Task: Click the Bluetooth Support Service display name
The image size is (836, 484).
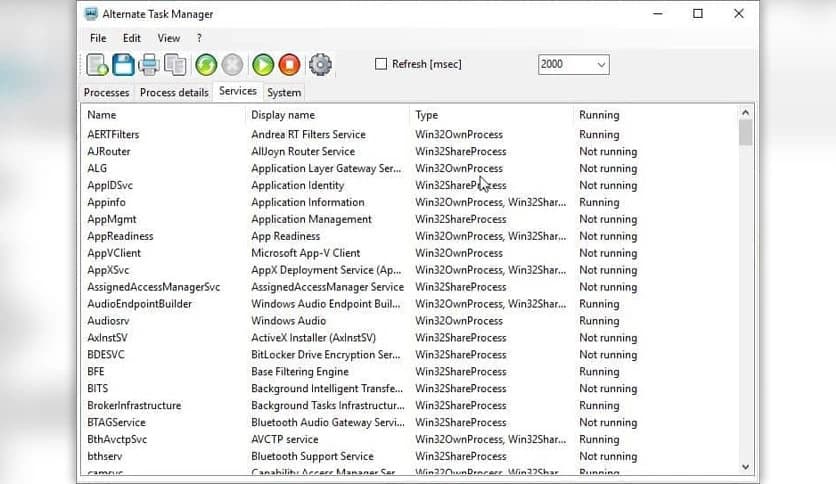Action: pyautogui.click(x=312, y=456)
